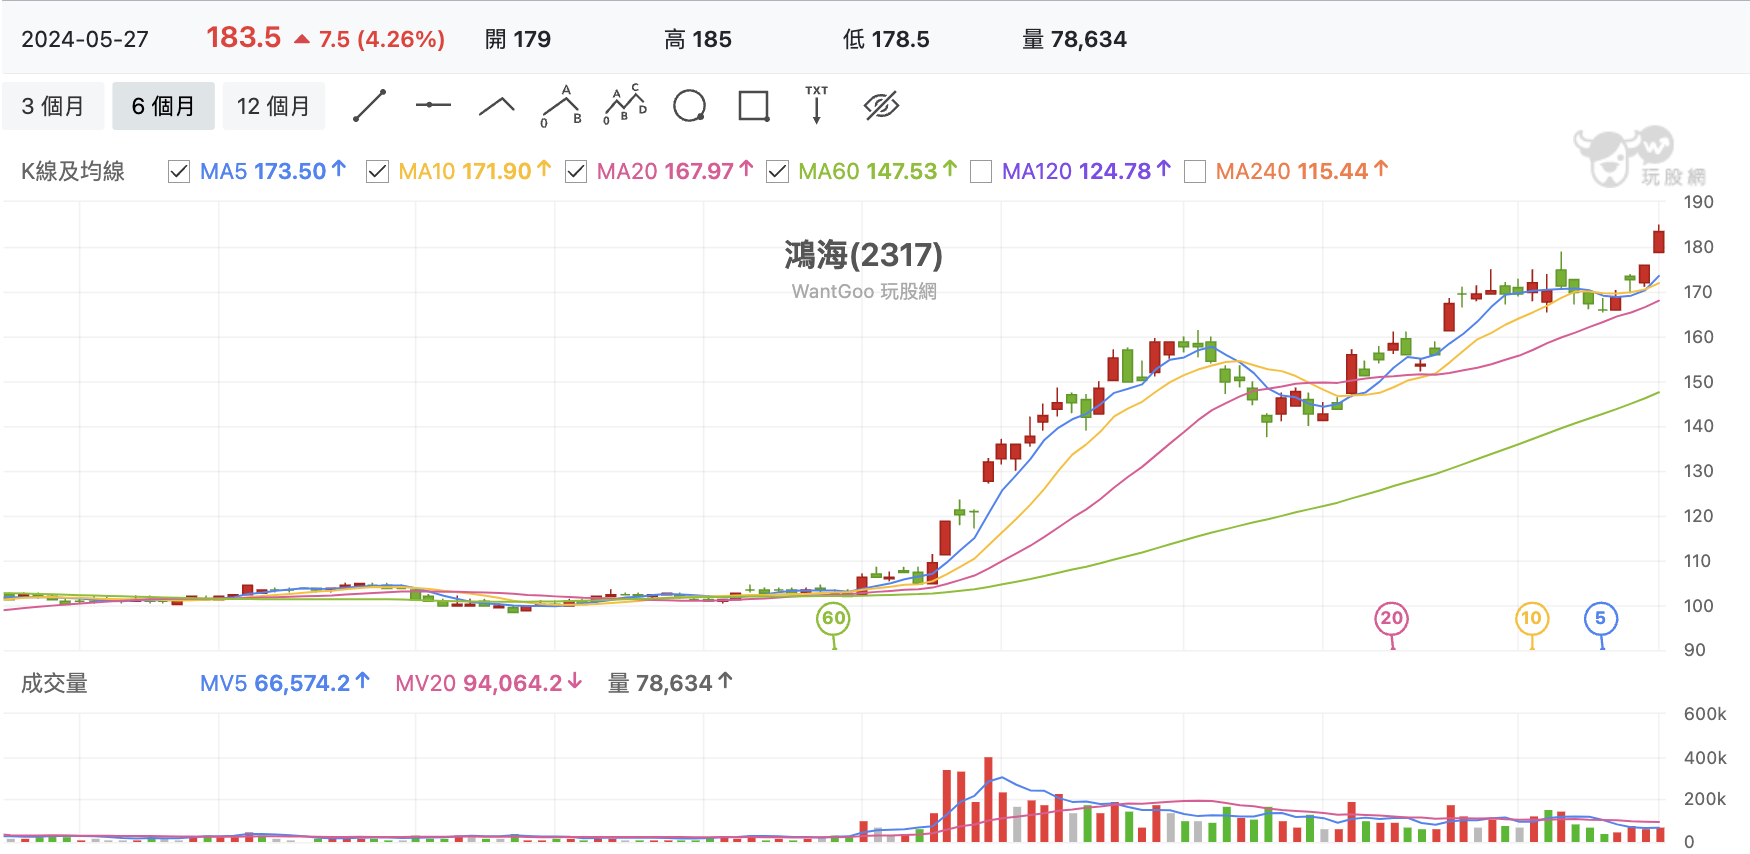Select the rectangle drawing tool
Viewport: 1750px width, 854px height.
tap(753, 105)
